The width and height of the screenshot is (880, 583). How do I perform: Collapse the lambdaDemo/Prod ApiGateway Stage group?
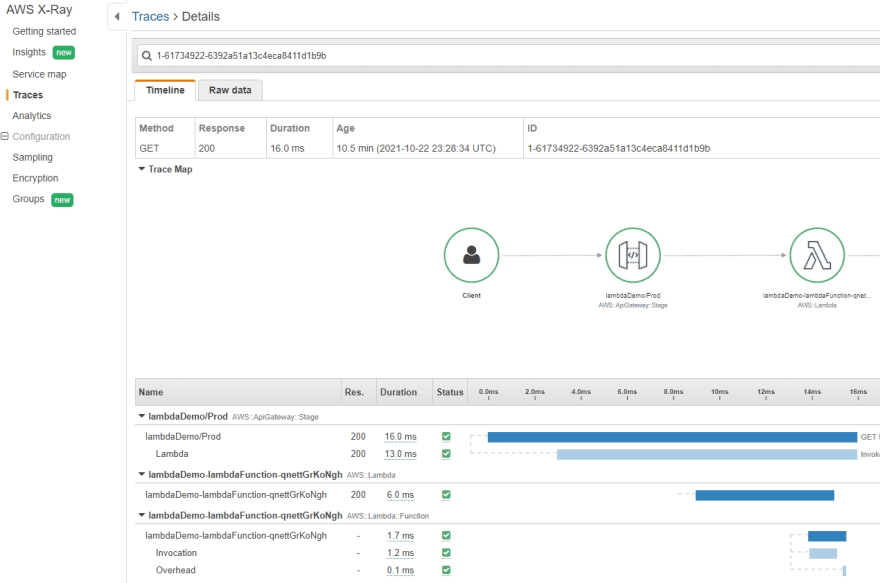[x=141, y=416]
